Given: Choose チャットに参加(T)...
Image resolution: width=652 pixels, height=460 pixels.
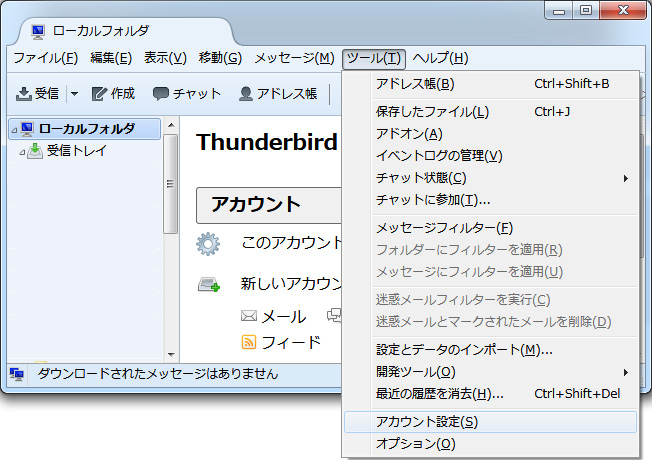Looking at the screenshot, I should (491, 200).
